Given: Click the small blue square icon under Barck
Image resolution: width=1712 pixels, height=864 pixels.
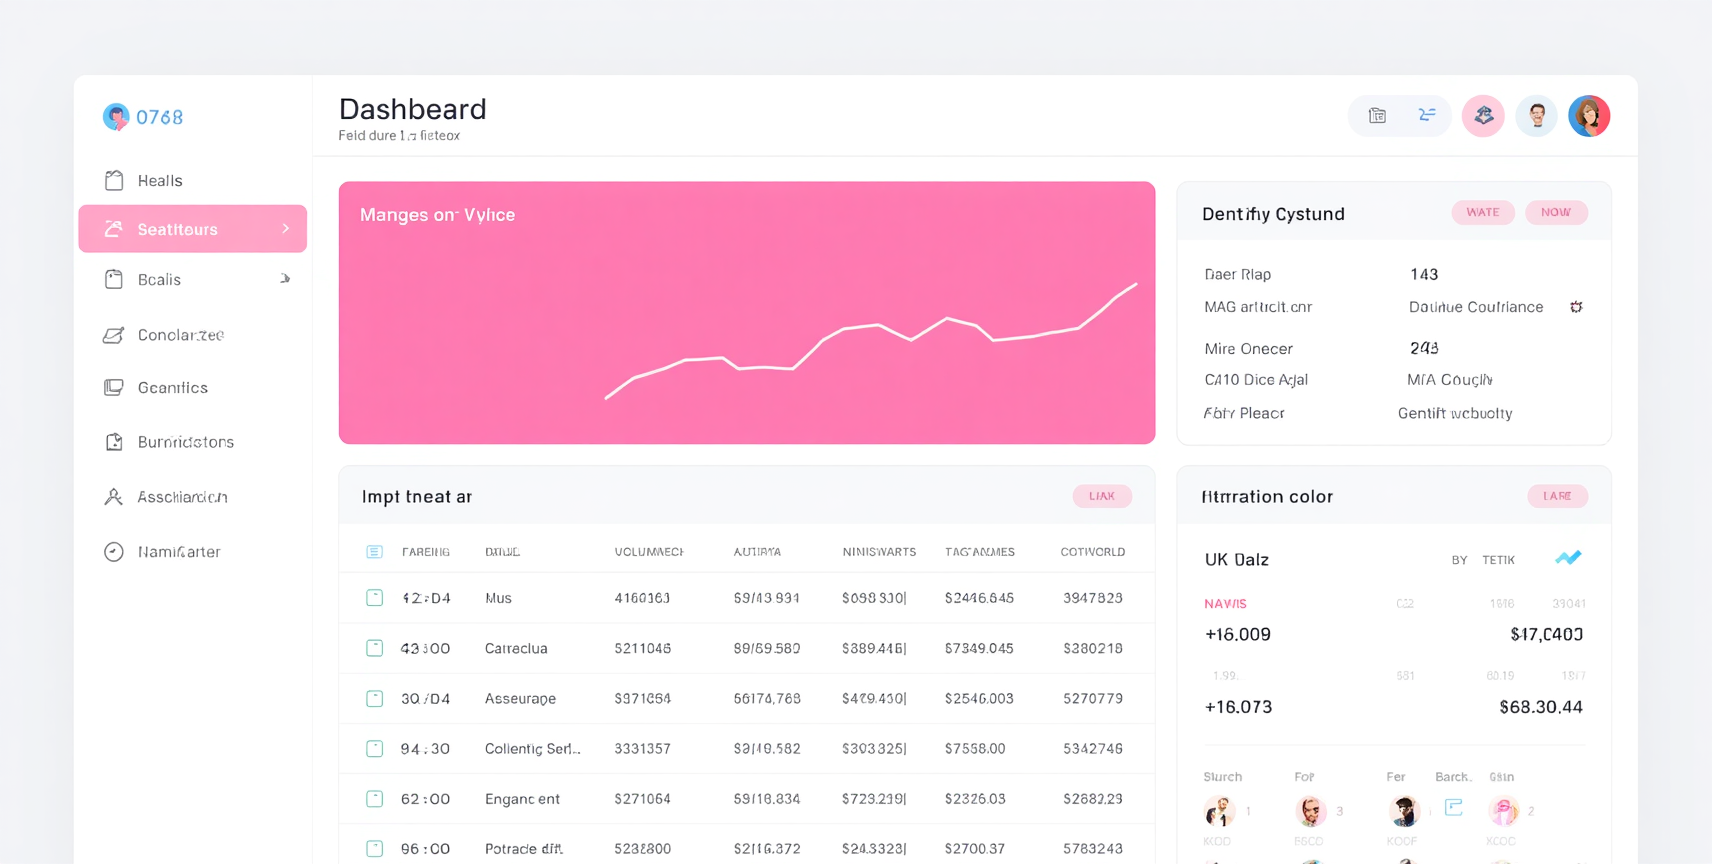Looking at the screenshot, I should (1454, 807).
